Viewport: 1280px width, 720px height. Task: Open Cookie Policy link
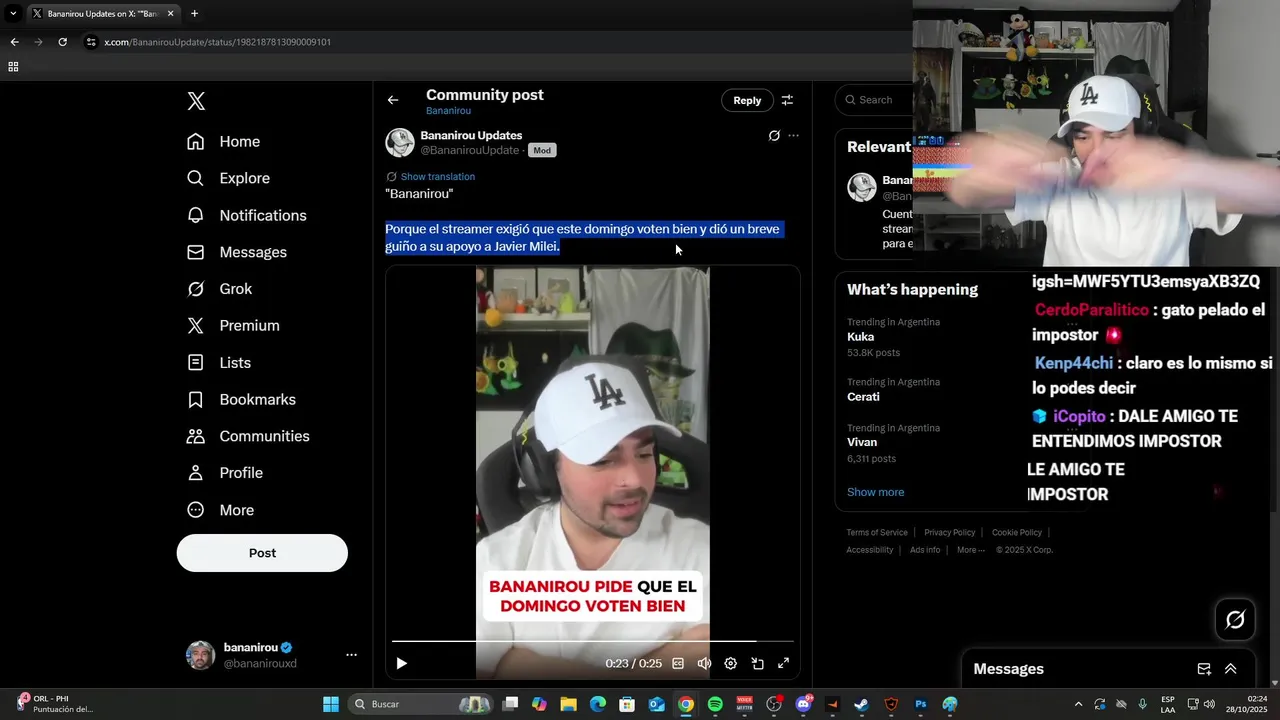pyautogui.click(x=1016, y=533)
